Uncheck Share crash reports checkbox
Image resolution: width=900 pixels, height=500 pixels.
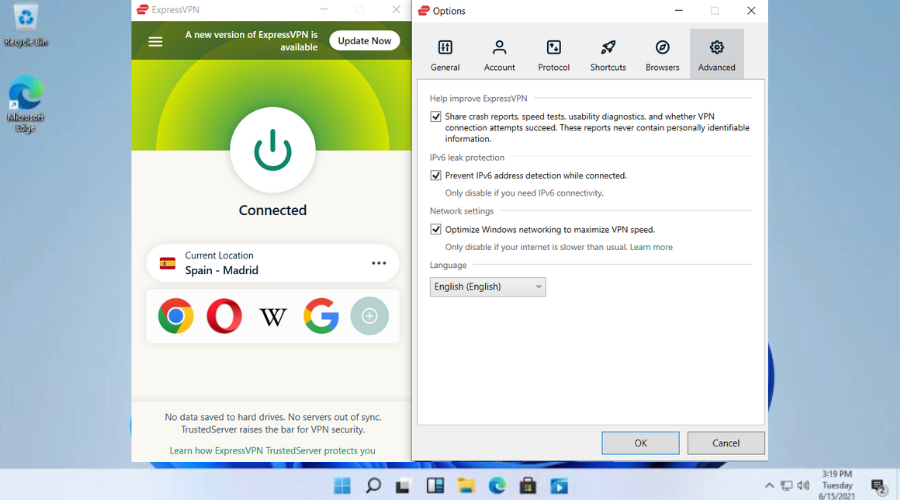(x=436, y=116)
